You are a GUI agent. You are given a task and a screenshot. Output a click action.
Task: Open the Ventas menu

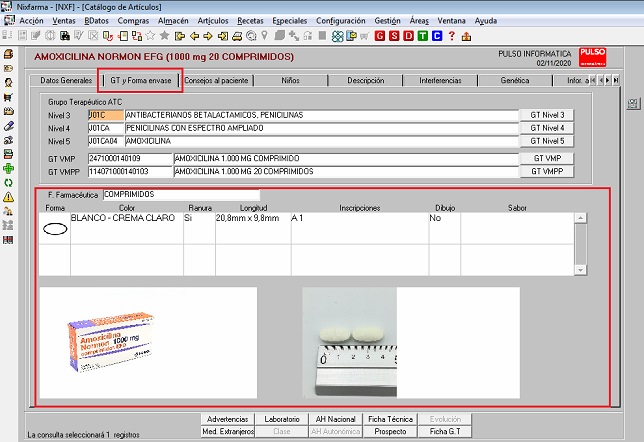64,21
